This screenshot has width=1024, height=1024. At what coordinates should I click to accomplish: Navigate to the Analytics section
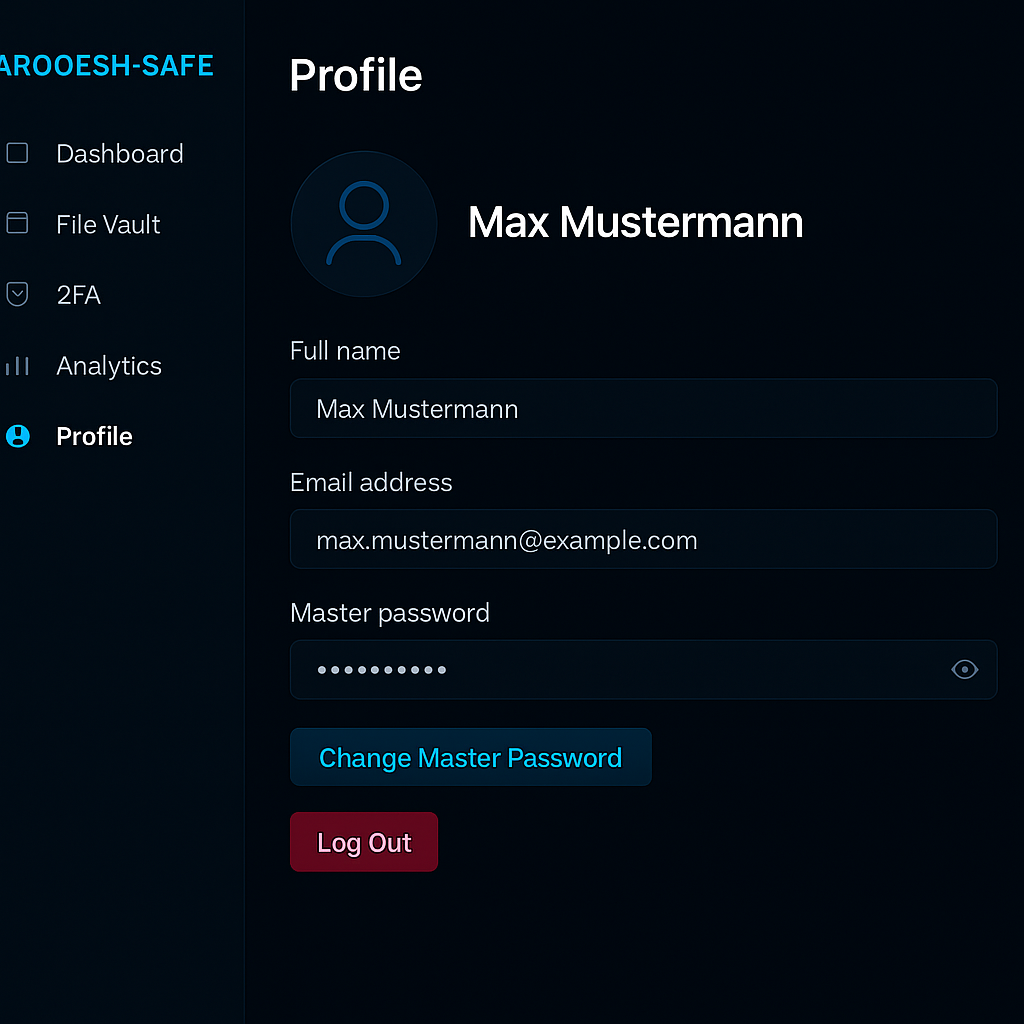pos(108,366)
